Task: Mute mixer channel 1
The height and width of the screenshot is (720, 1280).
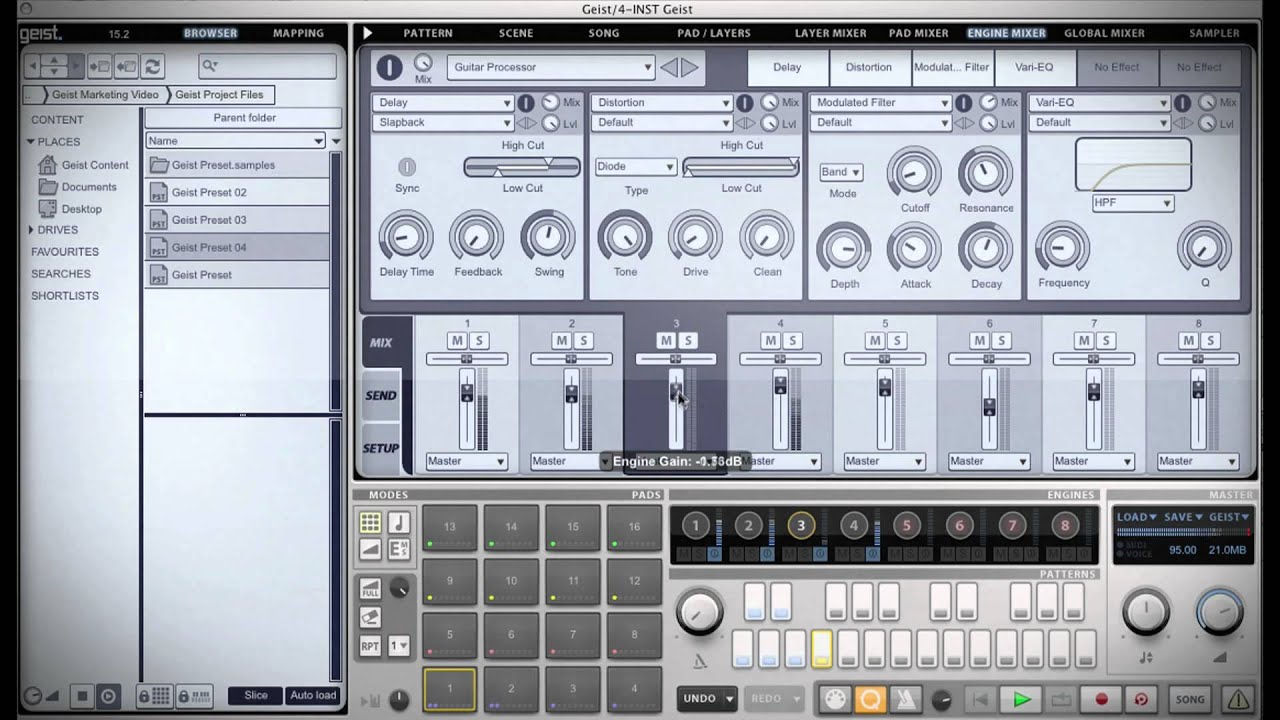Action: [457, 341]
